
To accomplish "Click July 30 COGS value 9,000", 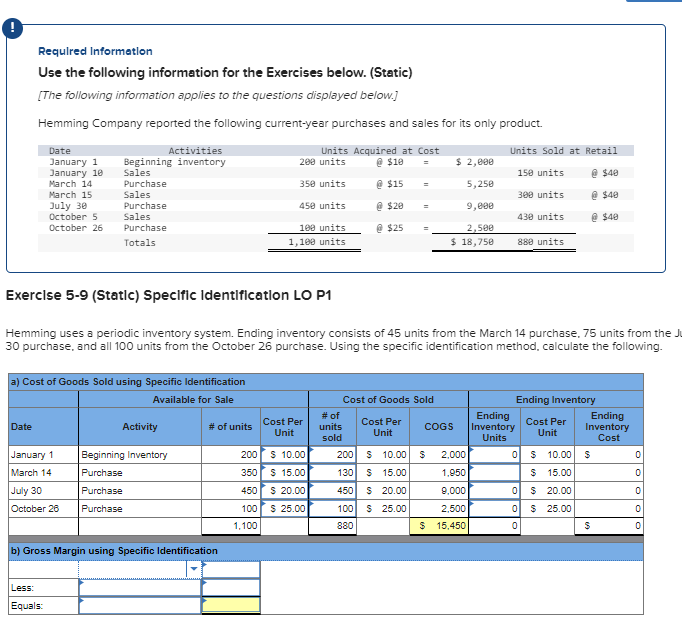I will pyautogui.click(x=439, y=491).
